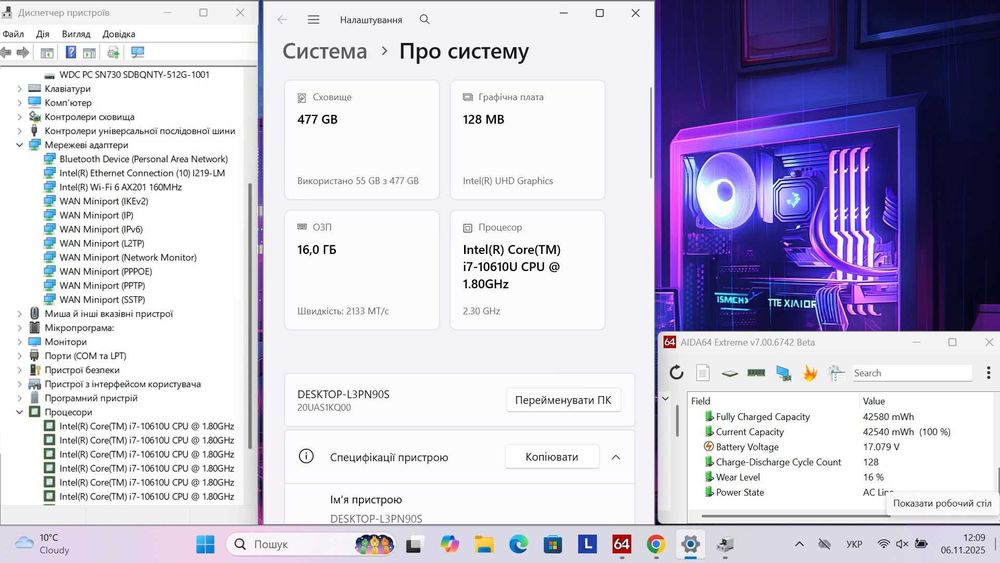
Task: Click the preferences checklist icon in AIDA64 toolbar
Action: 836,372
